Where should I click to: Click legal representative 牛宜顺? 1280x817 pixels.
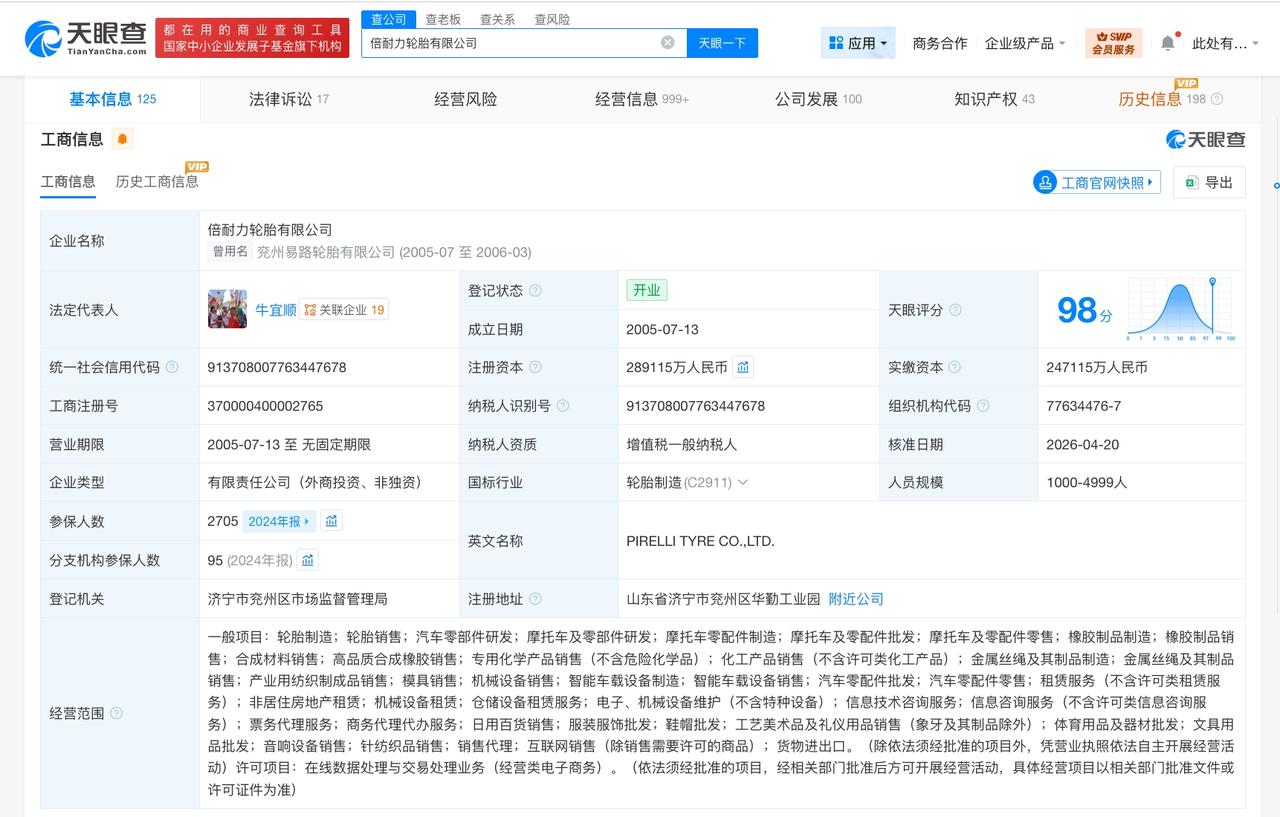(x=275, y=309)
